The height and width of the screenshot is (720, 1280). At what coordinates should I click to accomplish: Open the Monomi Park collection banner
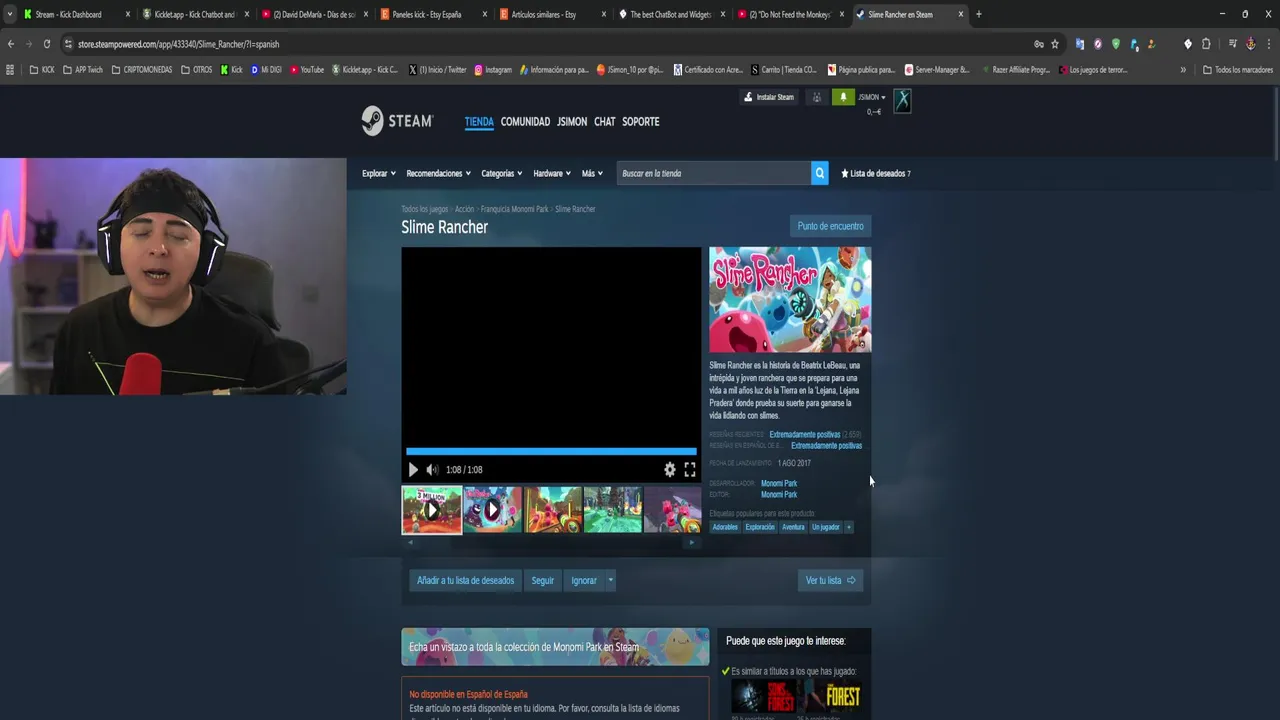pos(555,647)
